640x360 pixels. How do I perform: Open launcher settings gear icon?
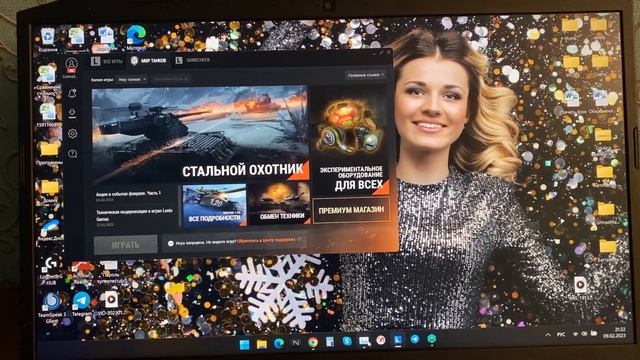tap(73, 133)
